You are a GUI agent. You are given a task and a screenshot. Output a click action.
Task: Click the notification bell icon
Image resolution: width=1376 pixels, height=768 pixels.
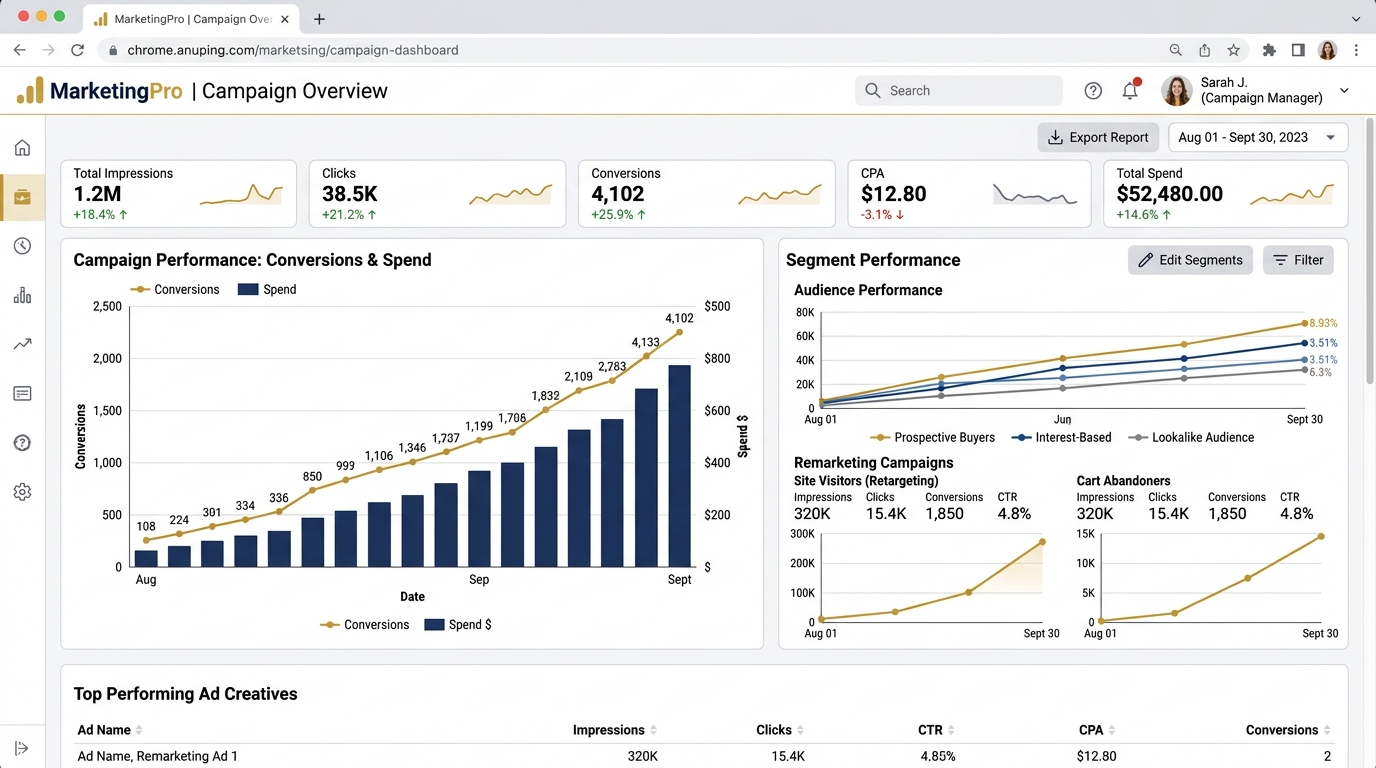tap(1130, 90)
